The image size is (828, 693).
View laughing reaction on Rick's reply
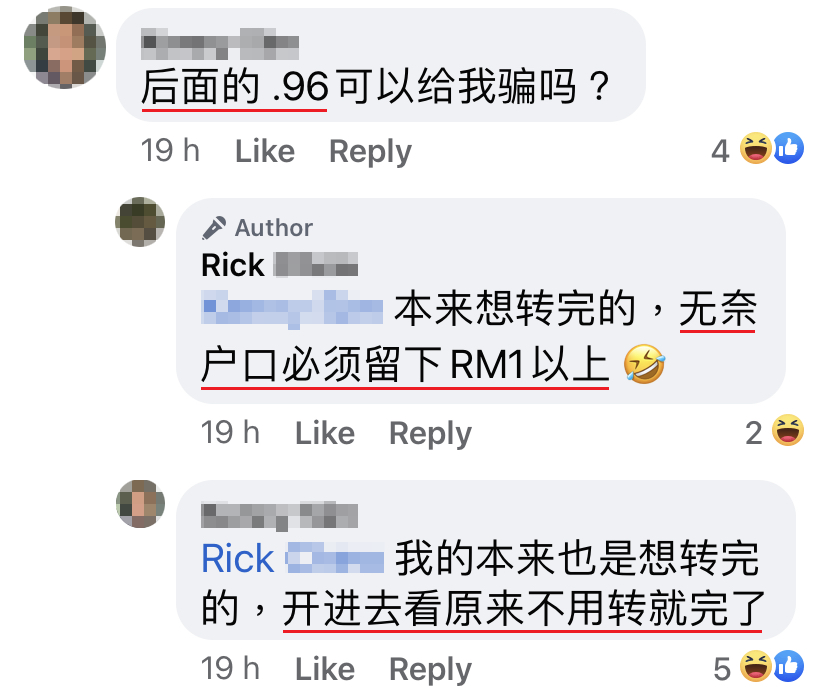click(x=787, y=430)
